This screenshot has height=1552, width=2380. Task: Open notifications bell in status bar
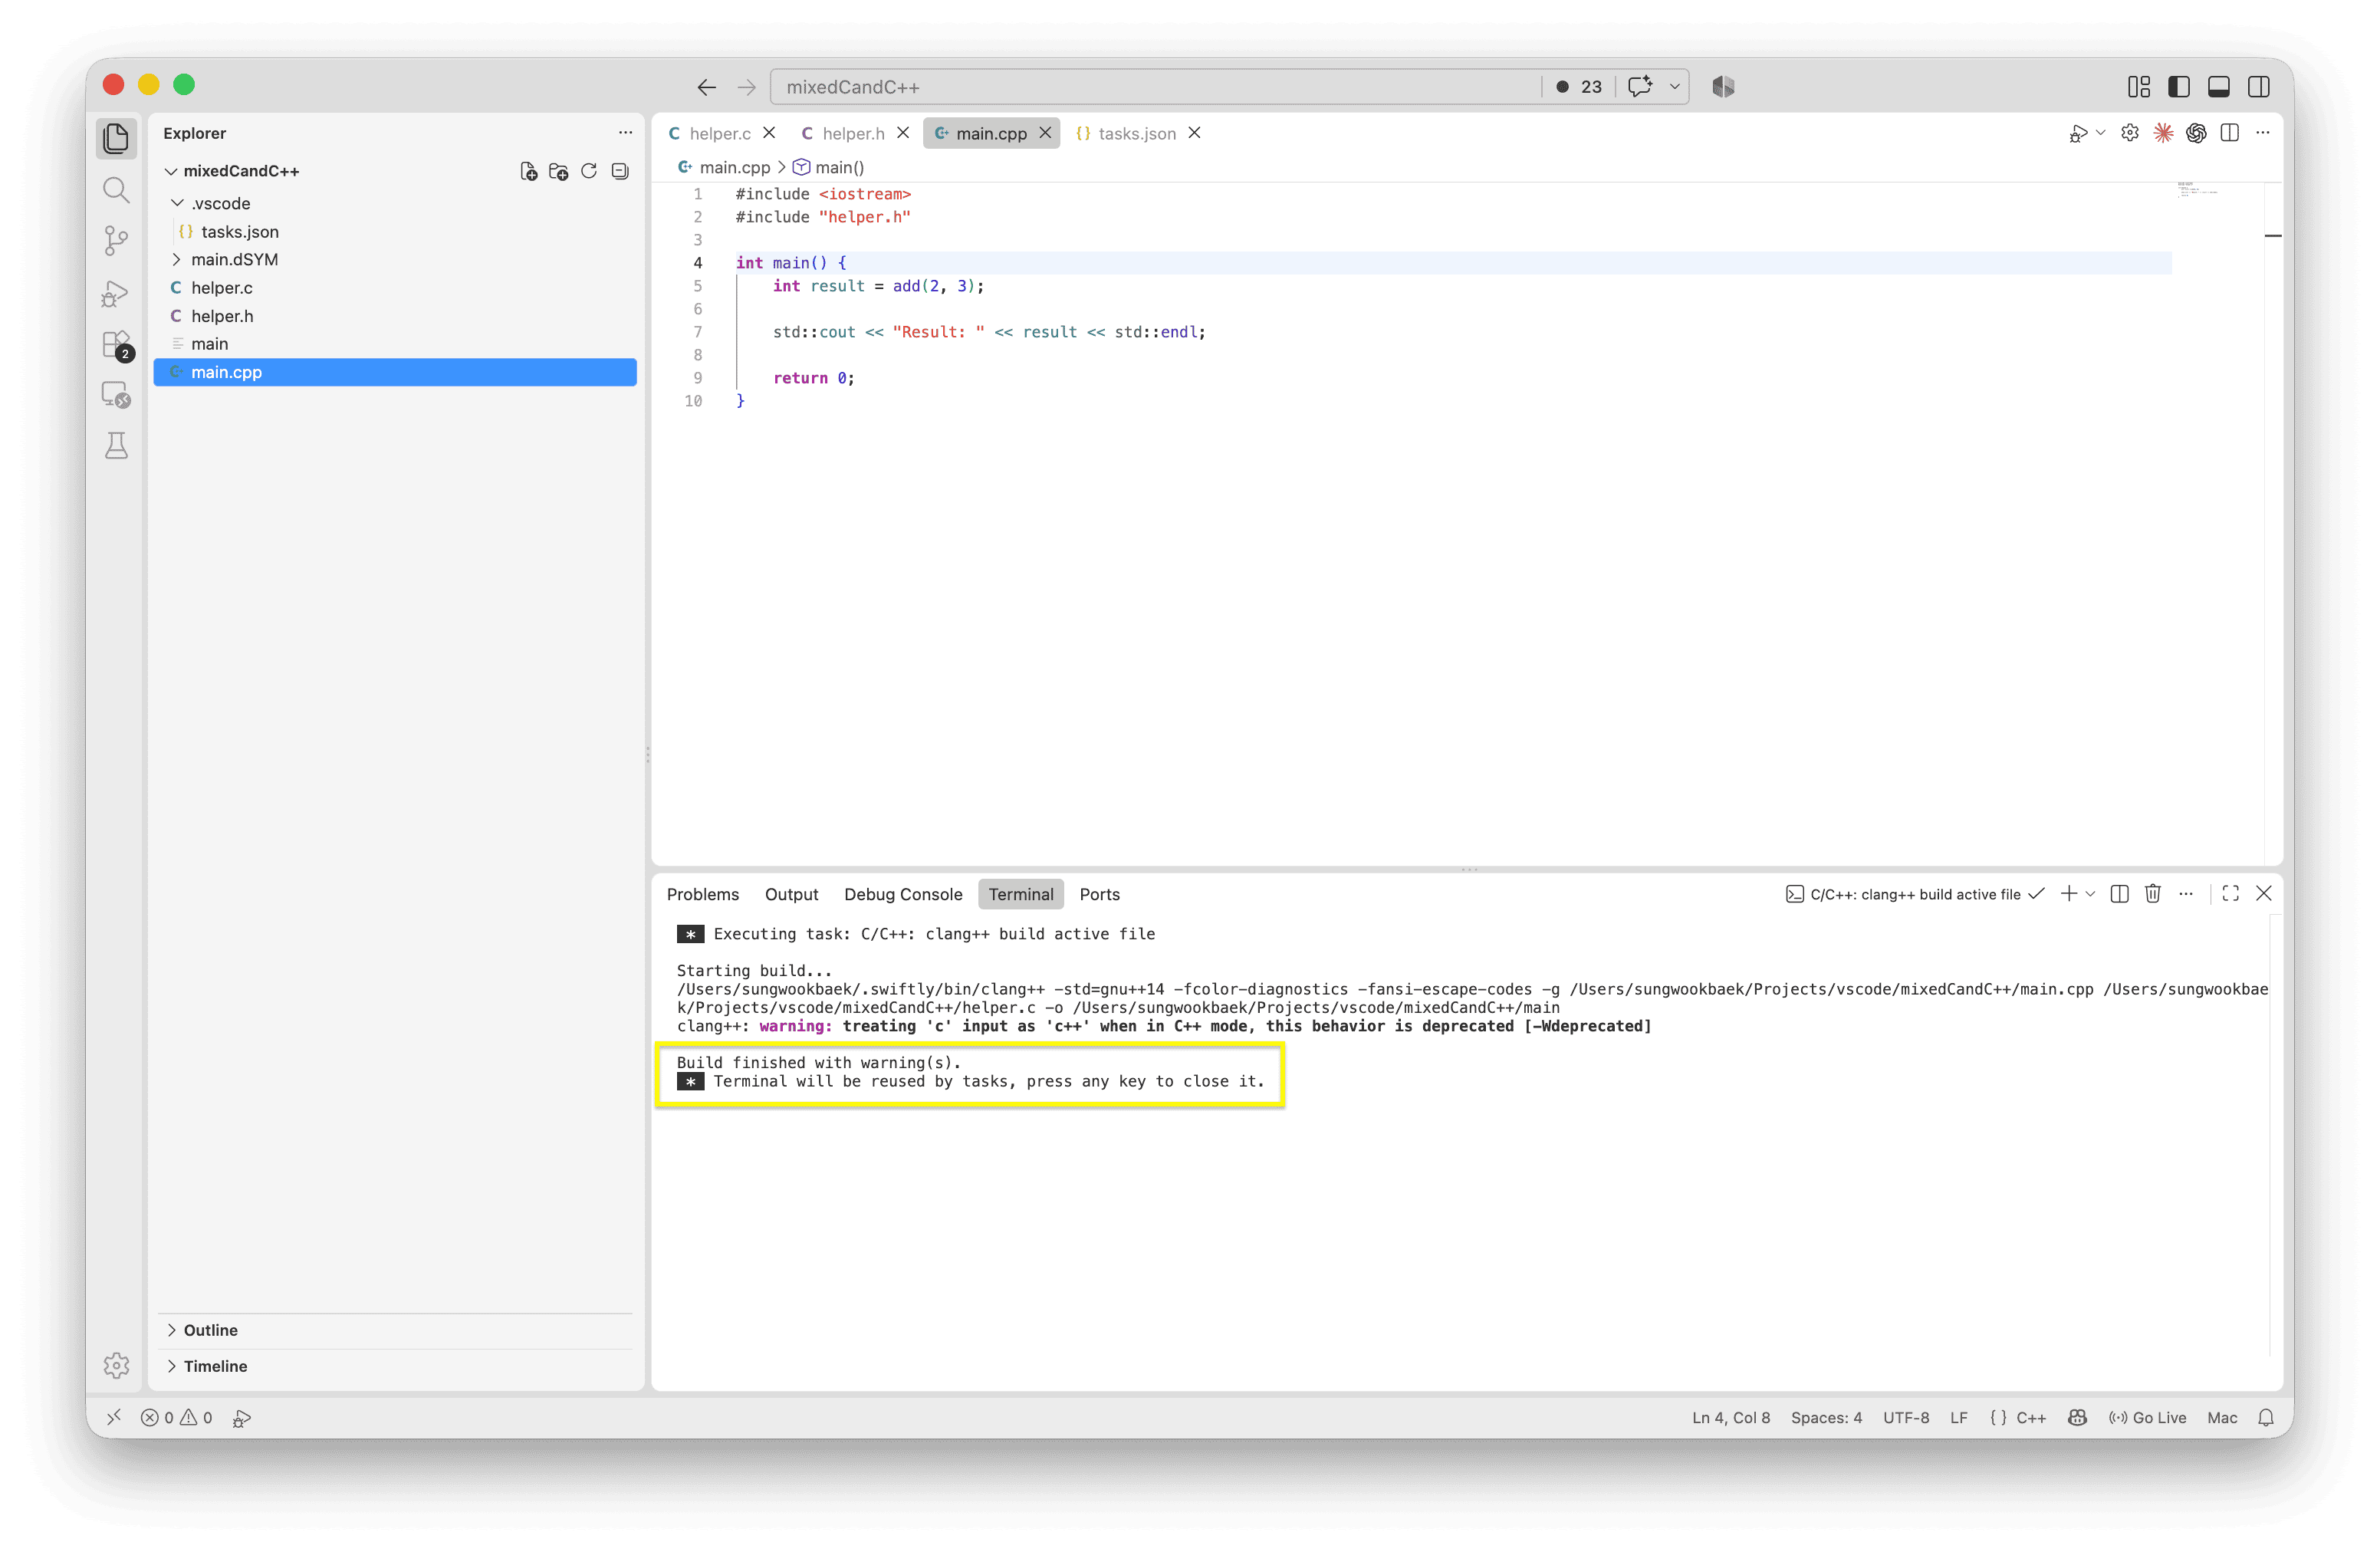[x=2266, y=1417]
